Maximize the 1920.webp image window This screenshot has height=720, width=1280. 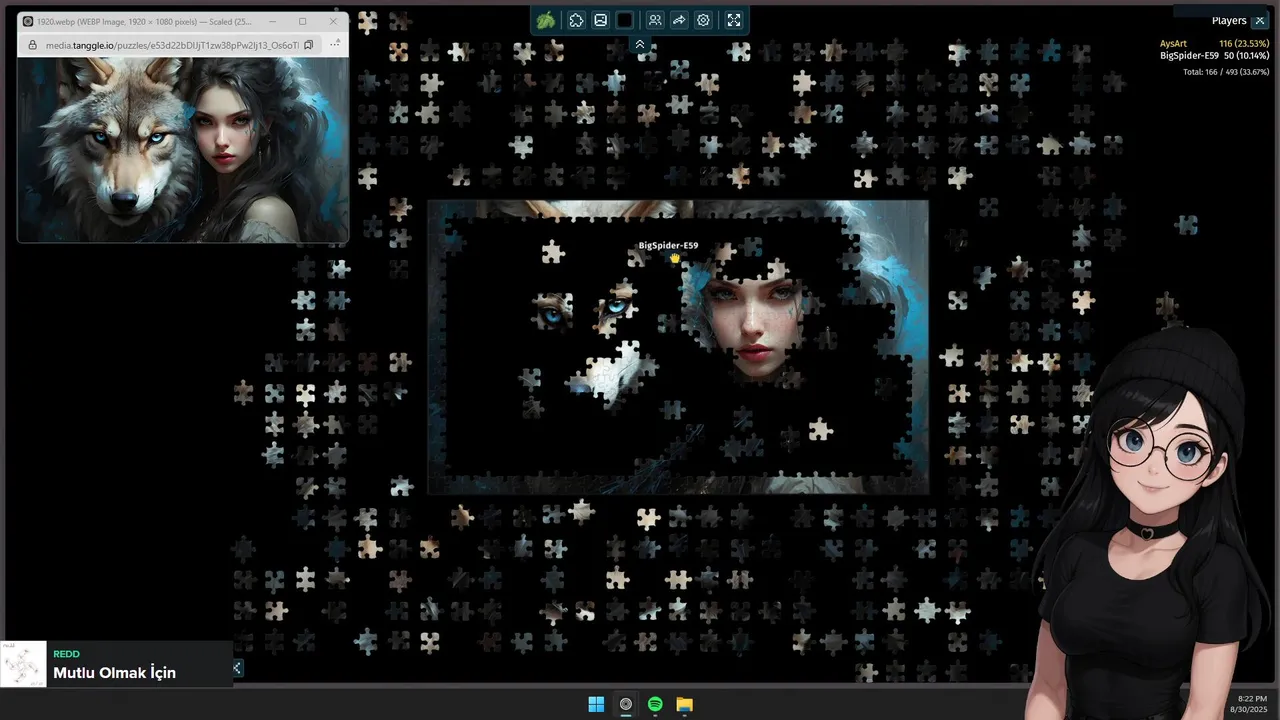click(x=302, y=21)
